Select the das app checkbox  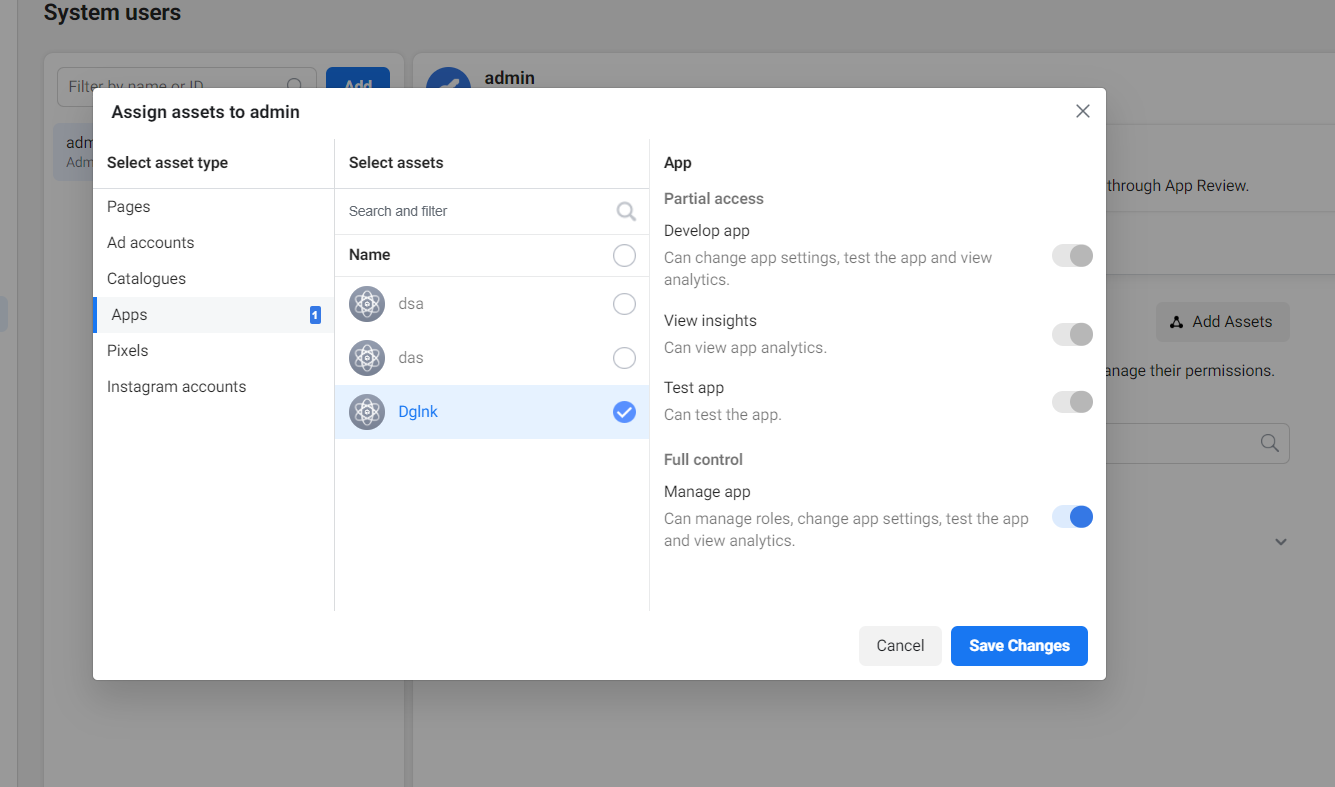click(624, 358)
